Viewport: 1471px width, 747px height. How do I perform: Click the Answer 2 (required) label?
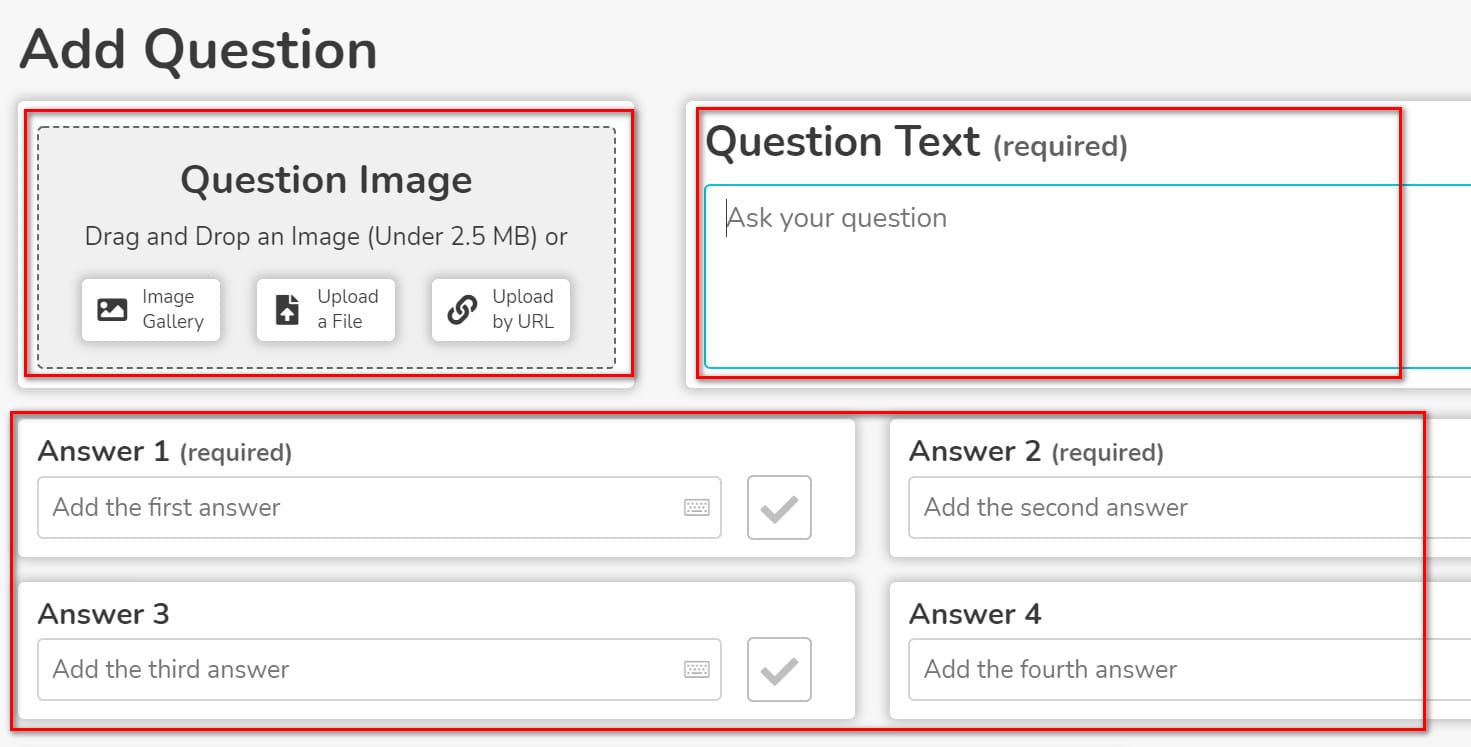pyautogui.click(x=1036, y=452)
